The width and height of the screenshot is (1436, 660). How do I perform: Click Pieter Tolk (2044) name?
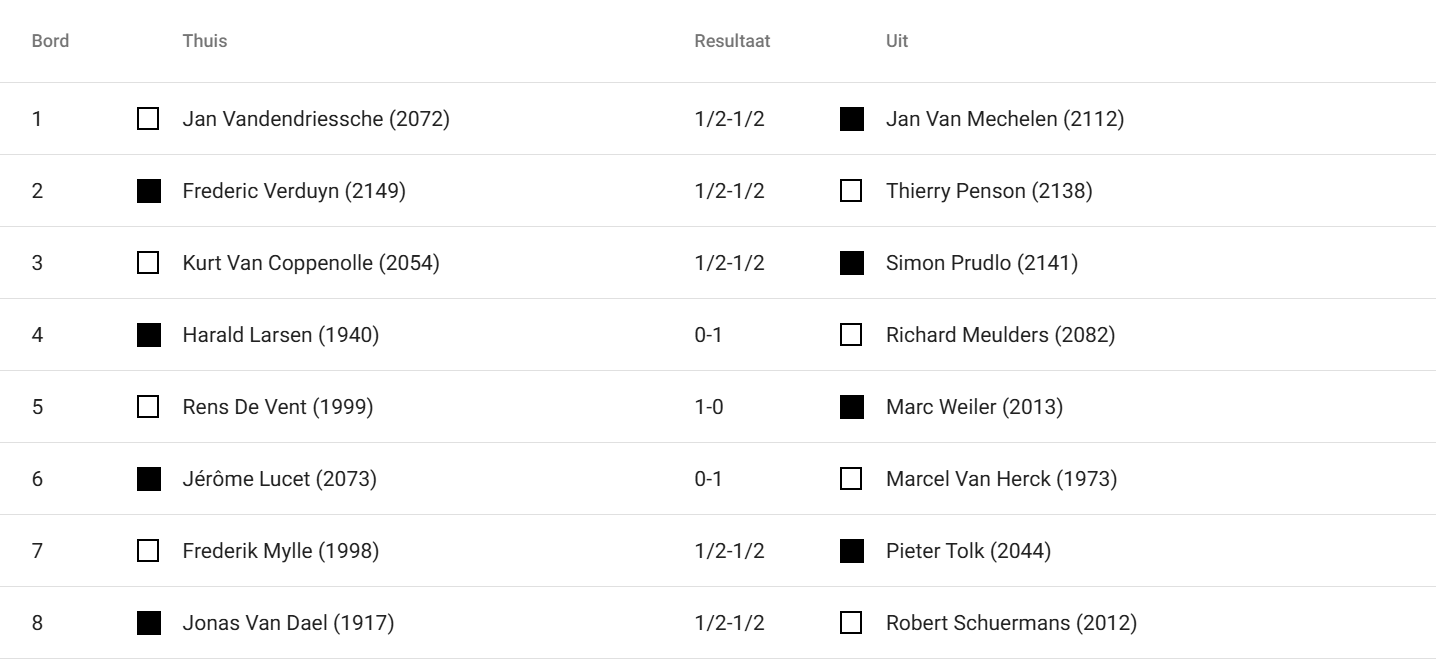968,551
